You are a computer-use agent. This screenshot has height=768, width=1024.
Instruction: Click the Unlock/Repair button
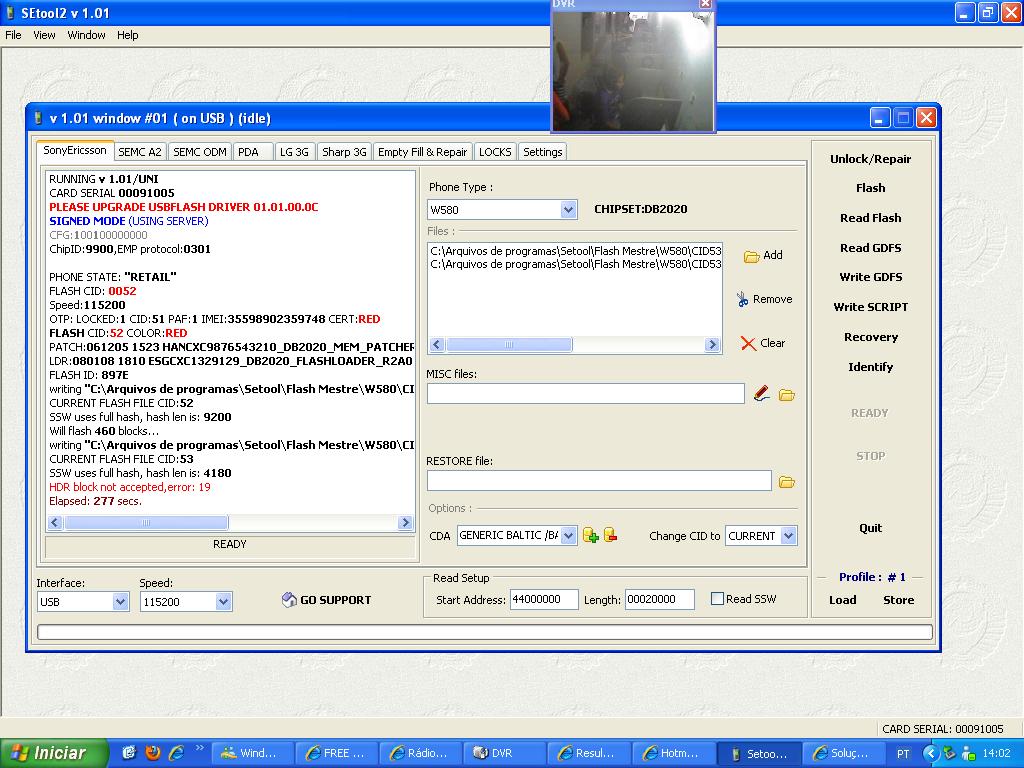(x=870, y=159)
